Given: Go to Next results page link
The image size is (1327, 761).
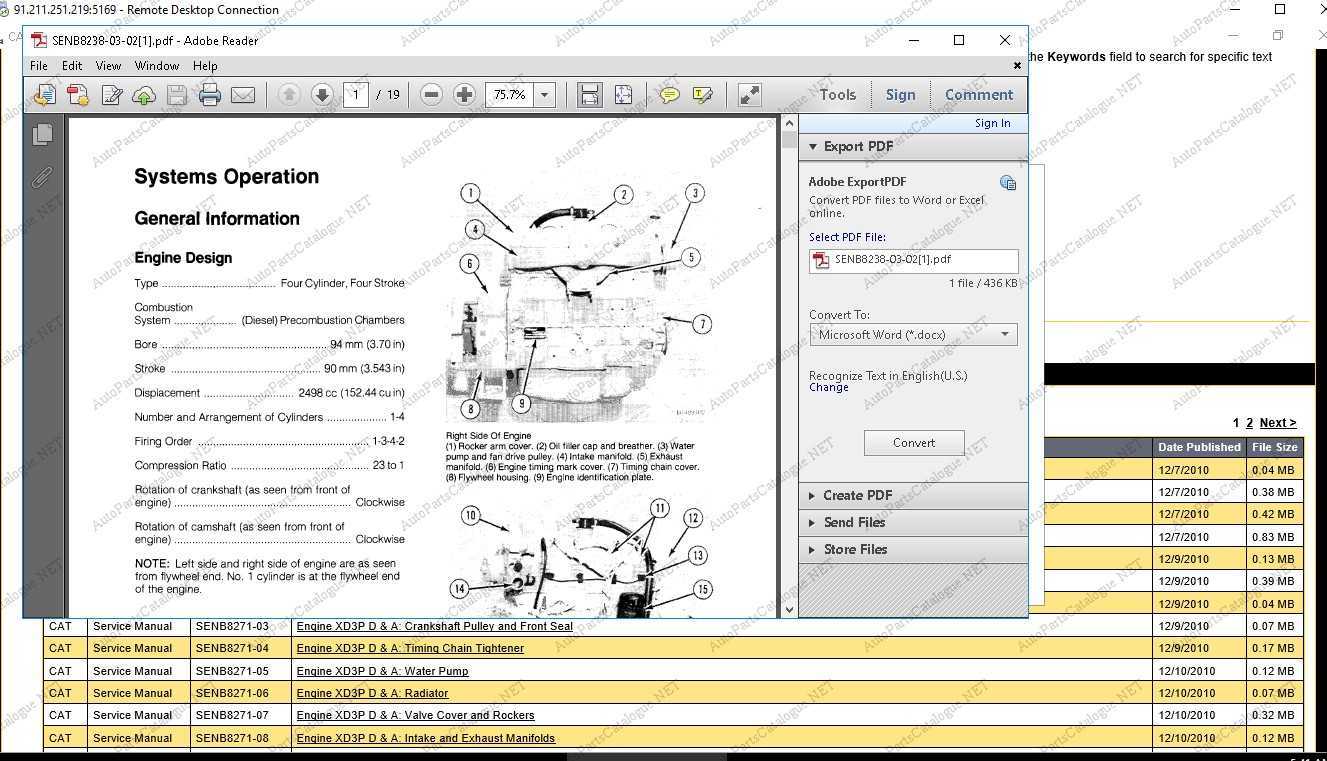Looking at the screenshot, I should [x=1277, y=423].
